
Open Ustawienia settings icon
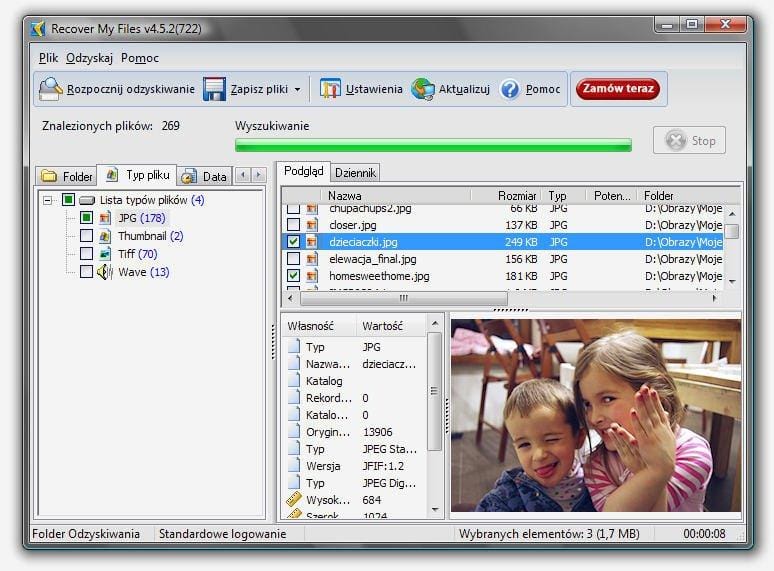coord(330,89)
